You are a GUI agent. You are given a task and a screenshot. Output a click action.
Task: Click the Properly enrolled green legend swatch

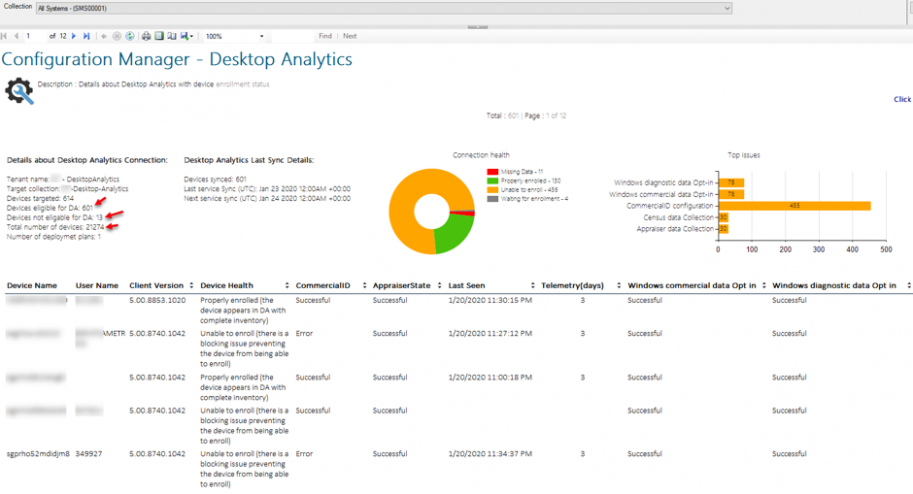[x=493, y=181]
